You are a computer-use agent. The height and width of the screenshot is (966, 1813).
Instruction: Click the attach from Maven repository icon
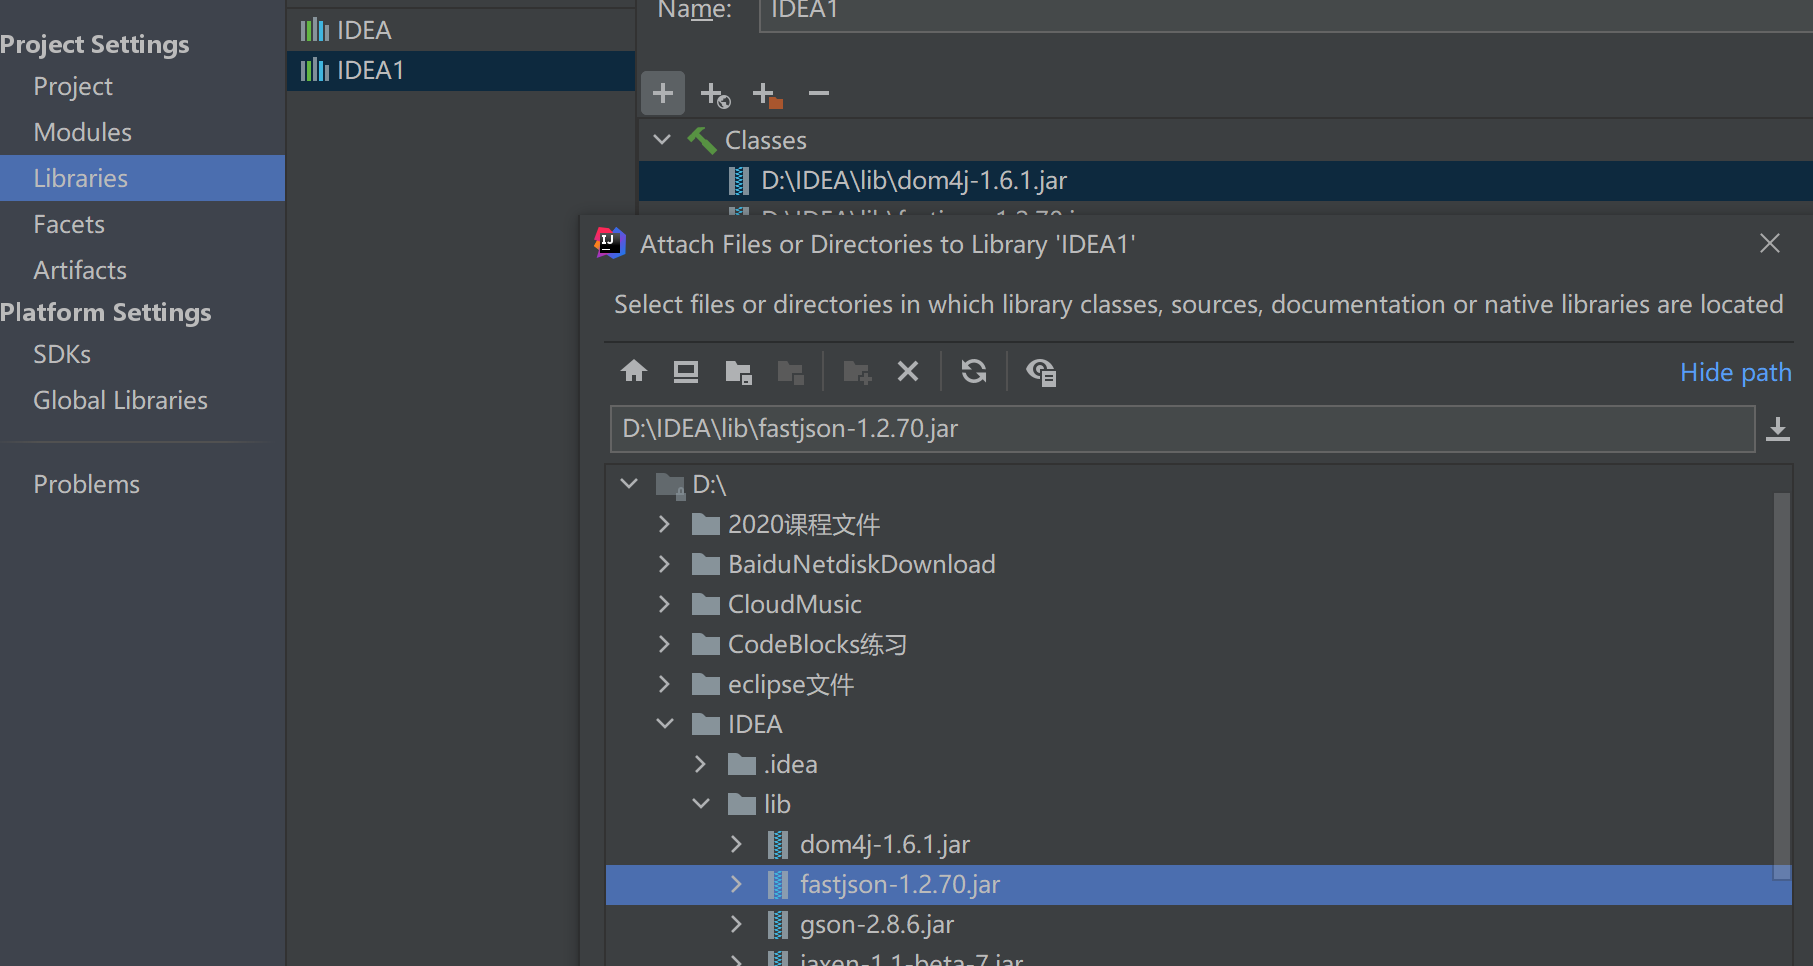714,93
